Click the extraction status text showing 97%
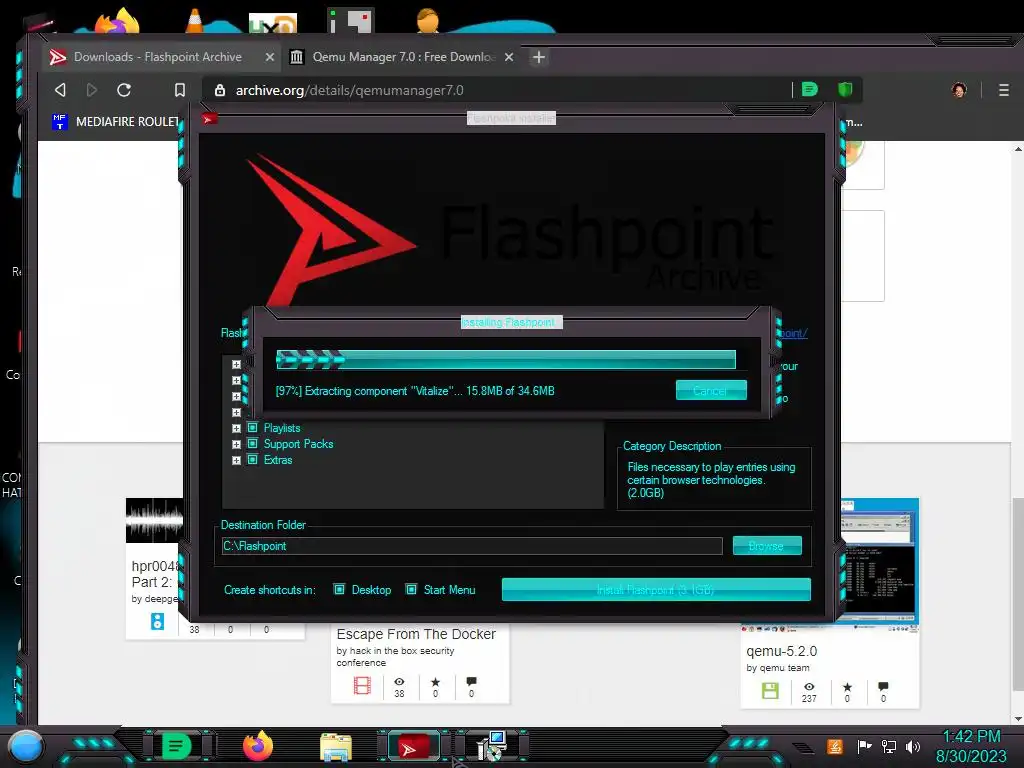The height and width of the screenshot is (768, 1024). (x=415, y=391)
